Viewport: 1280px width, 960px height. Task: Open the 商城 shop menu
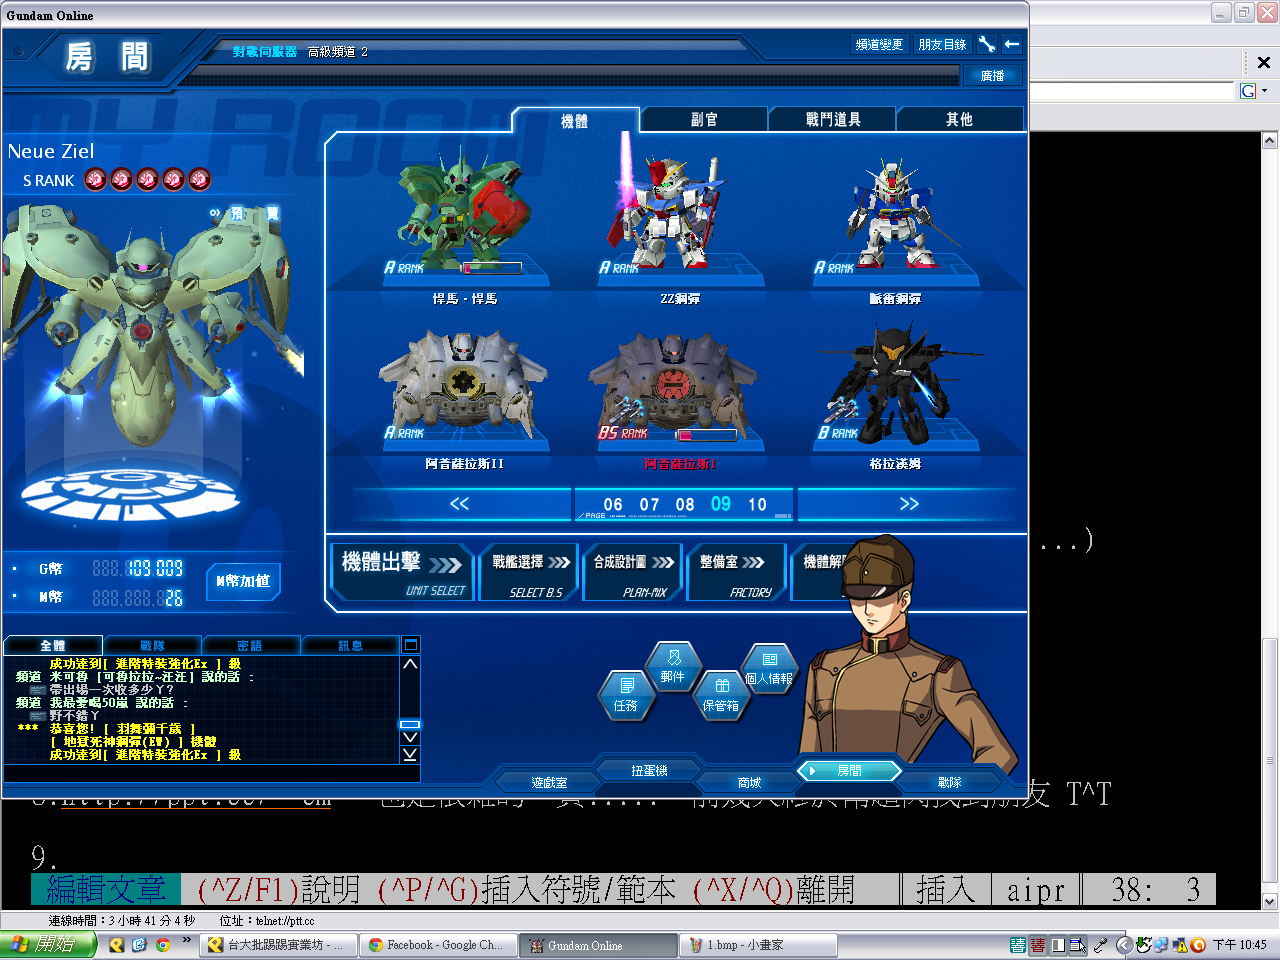pos(749,783)
